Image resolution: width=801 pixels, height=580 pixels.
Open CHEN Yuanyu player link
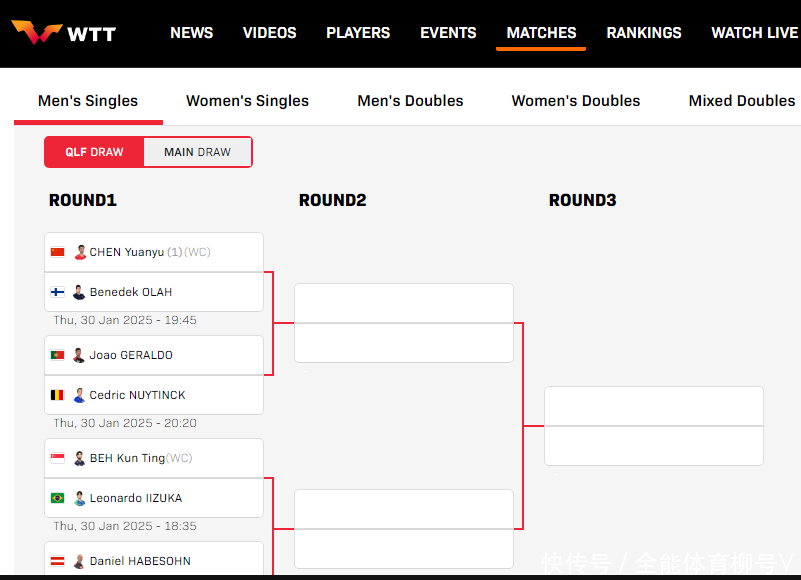point(126,252)
